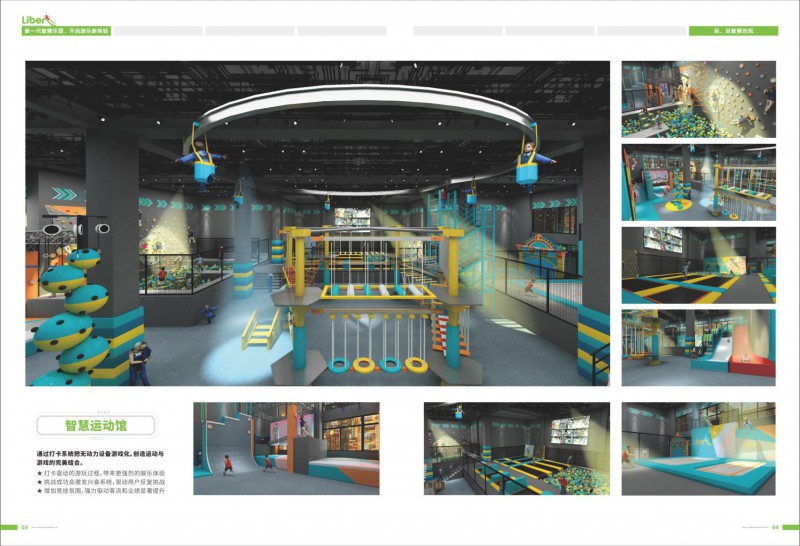
Task: Select the green header tab at top right
Action: (733, 31)
